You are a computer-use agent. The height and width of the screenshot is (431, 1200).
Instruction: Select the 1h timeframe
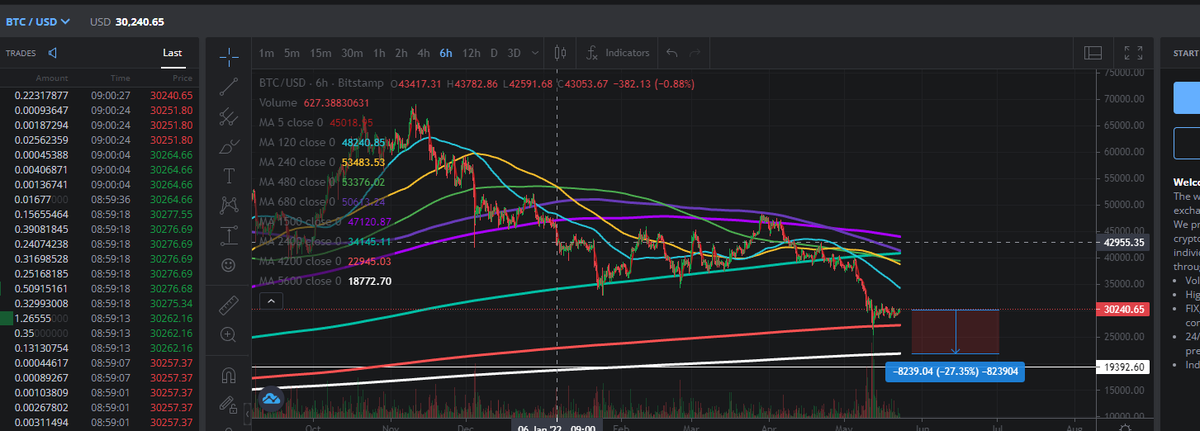click(x=379, y=53)
